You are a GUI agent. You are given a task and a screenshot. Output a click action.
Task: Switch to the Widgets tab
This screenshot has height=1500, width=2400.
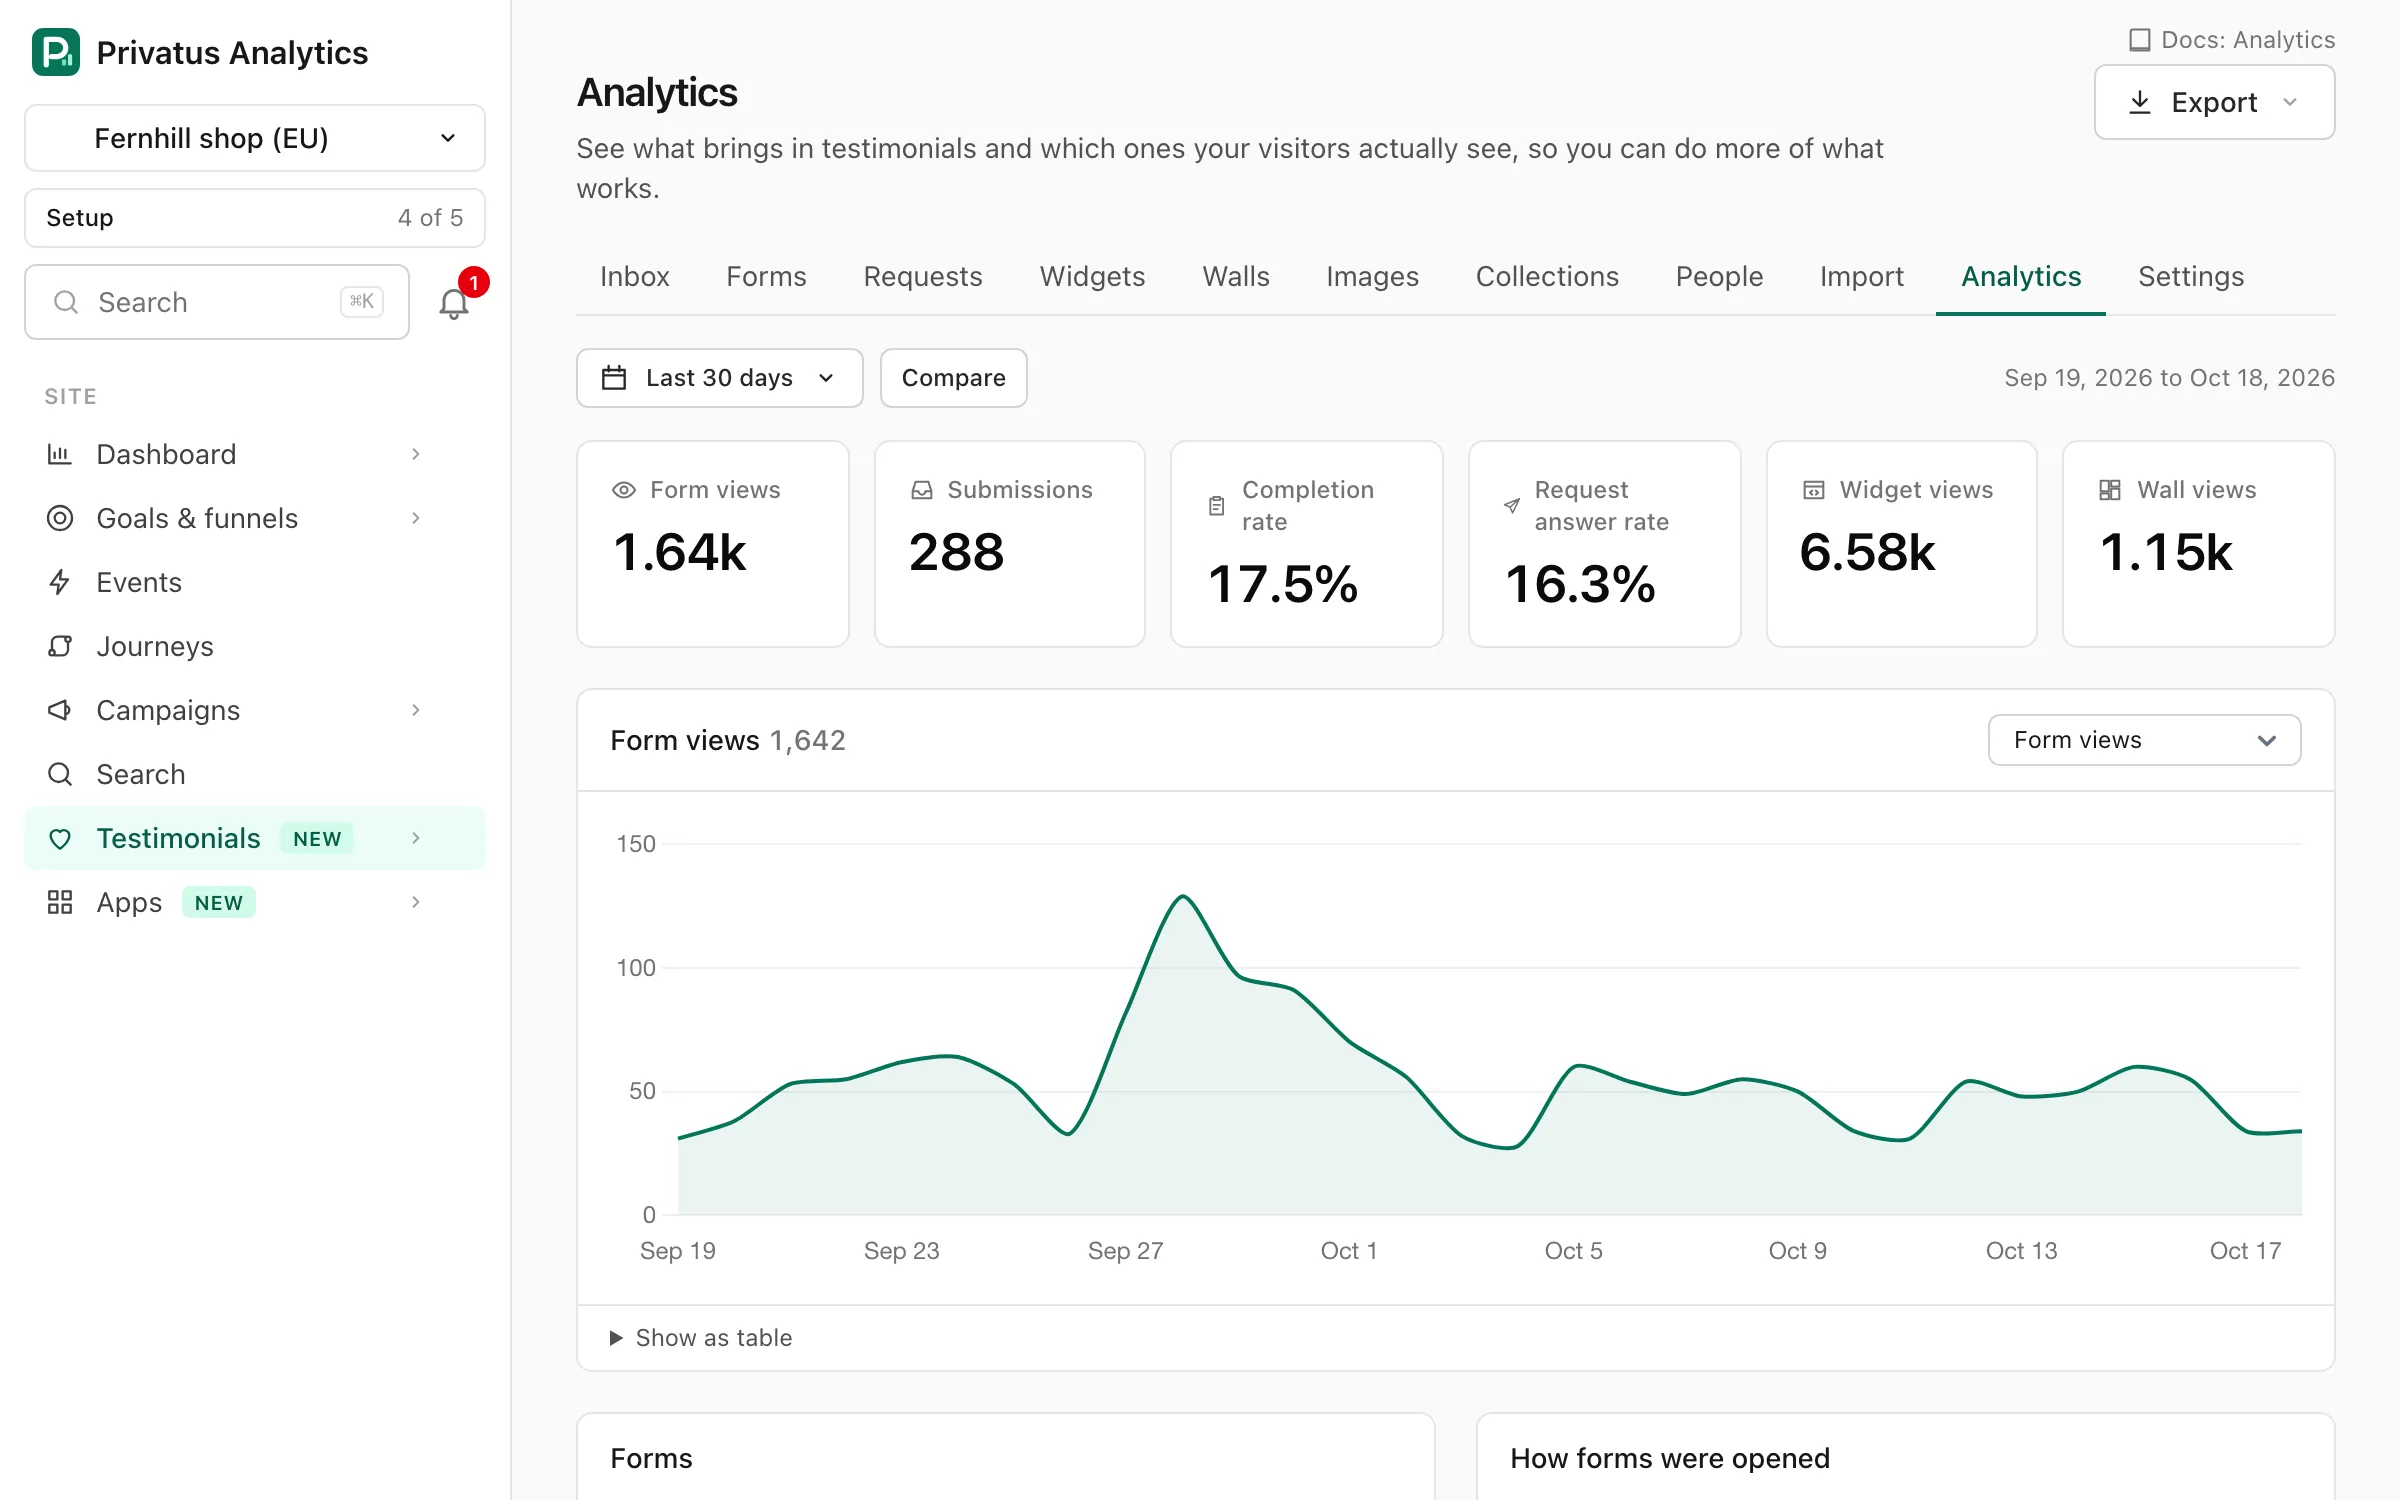pyautogui.click(x=1092, y=277)
